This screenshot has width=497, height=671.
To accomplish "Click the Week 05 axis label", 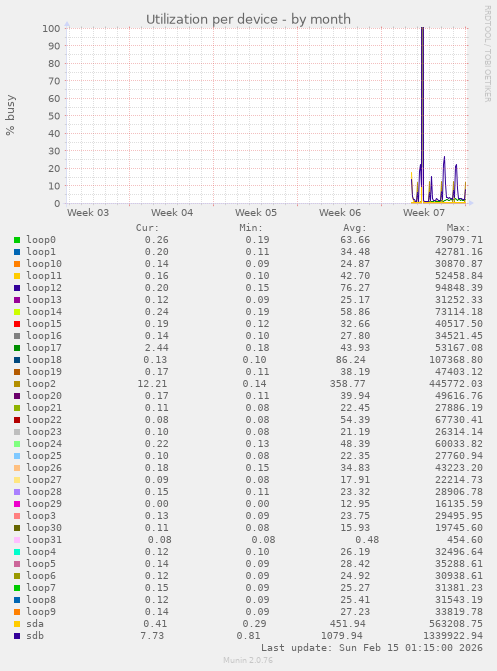I will pos(256,213).
